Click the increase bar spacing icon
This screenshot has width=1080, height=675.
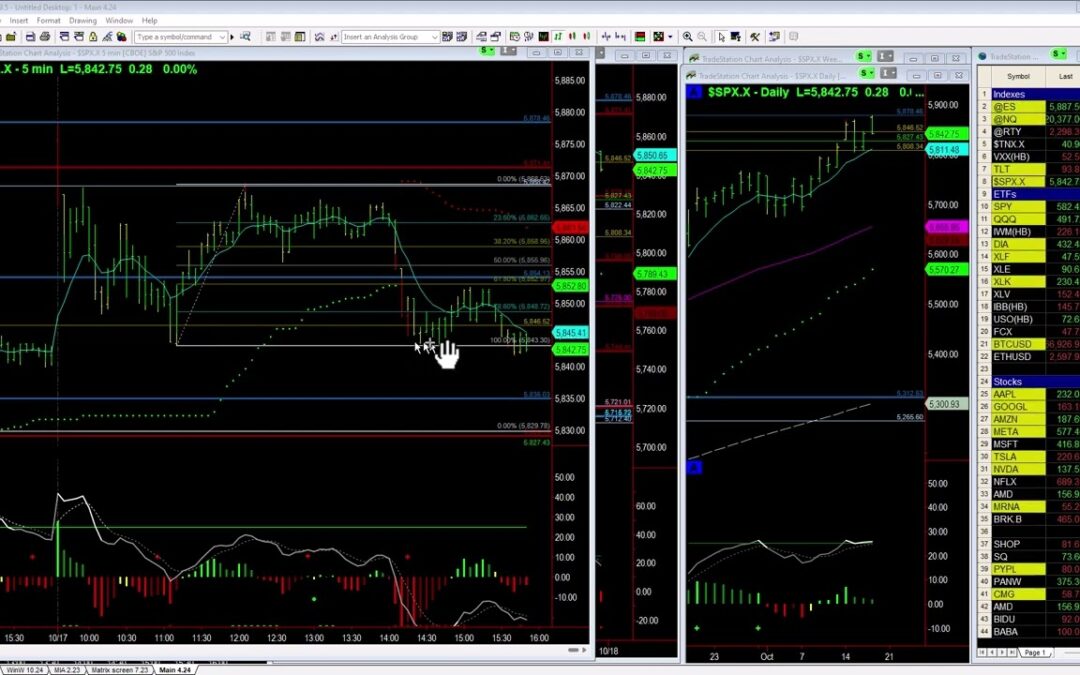click(621, 37)
